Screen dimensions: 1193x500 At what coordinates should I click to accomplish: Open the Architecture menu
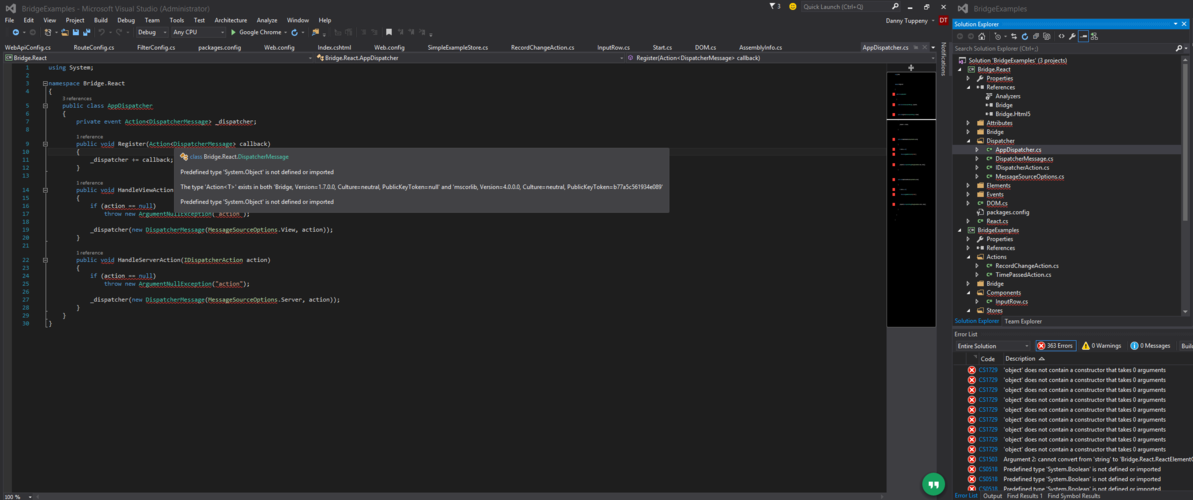(x=231, y=20)
